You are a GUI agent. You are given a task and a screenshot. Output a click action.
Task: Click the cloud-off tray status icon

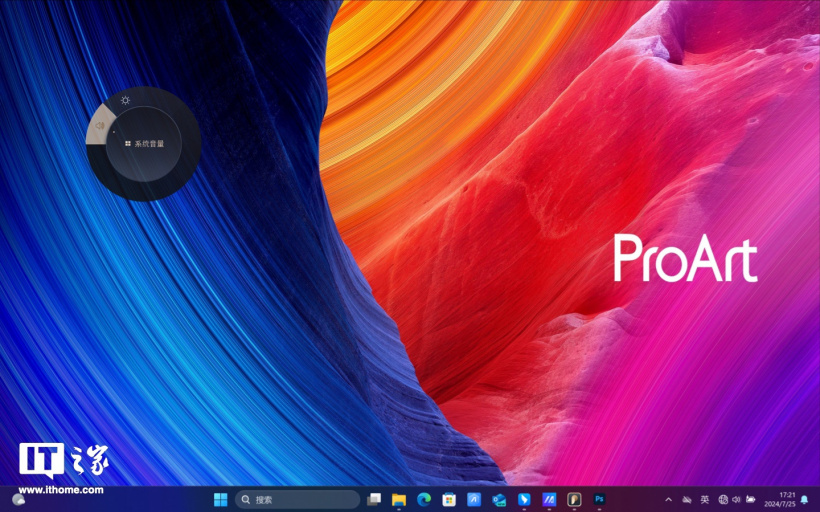[x=687, y=499]
